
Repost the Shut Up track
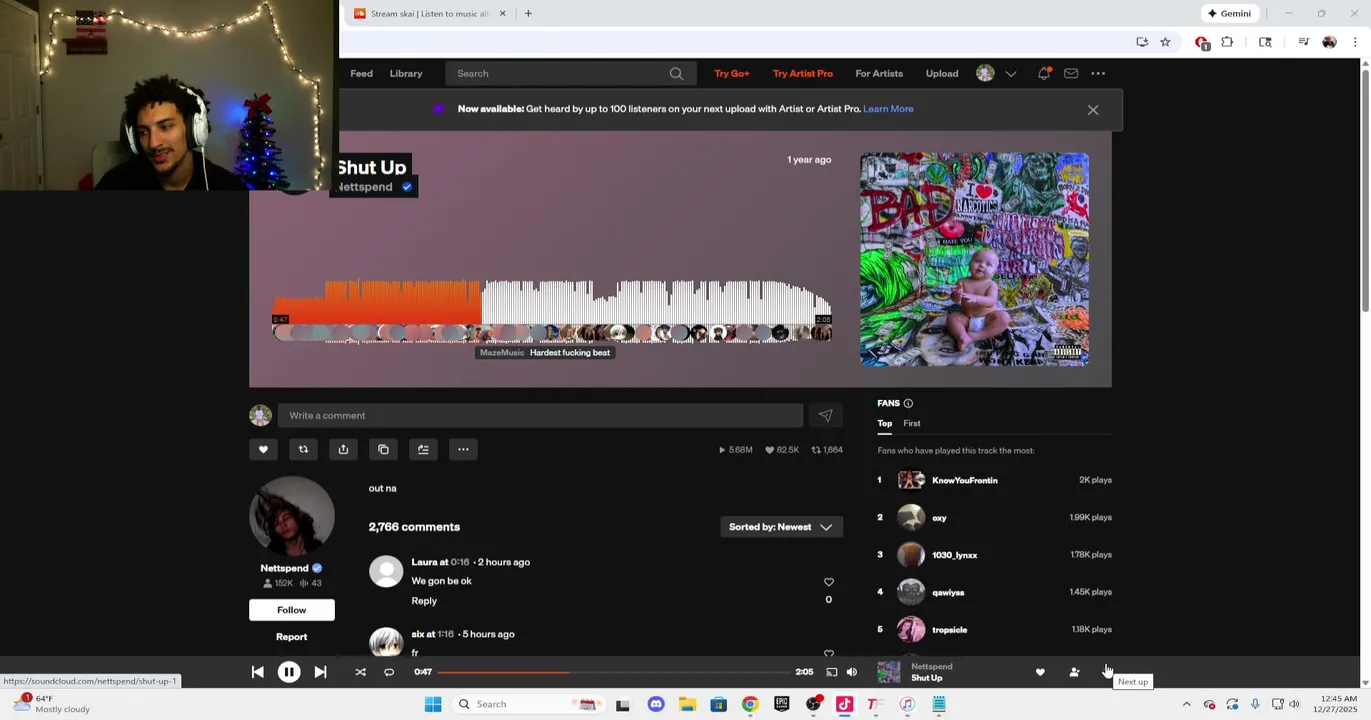(303, 450)
